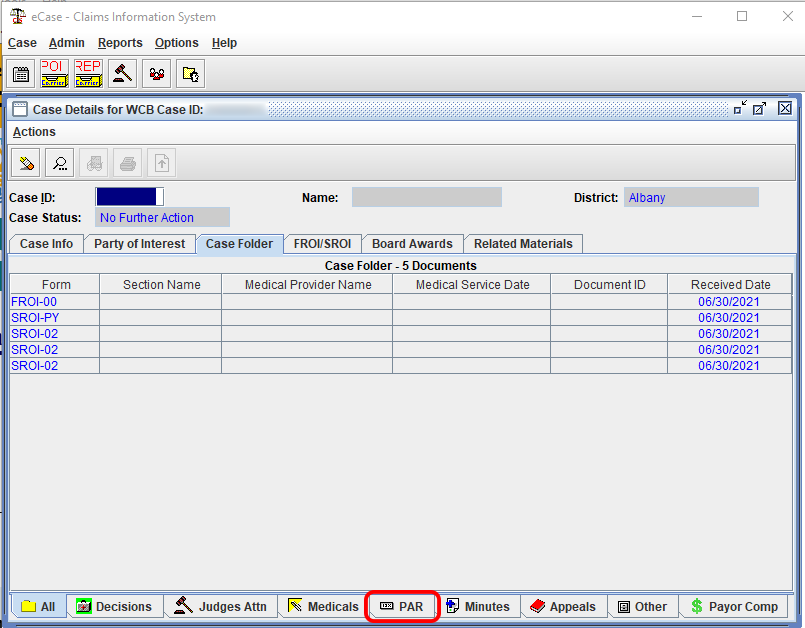Open the POI Carrier toolbar icon
Viewport: 805px width, 628px height.
click(x=54, y=73)
